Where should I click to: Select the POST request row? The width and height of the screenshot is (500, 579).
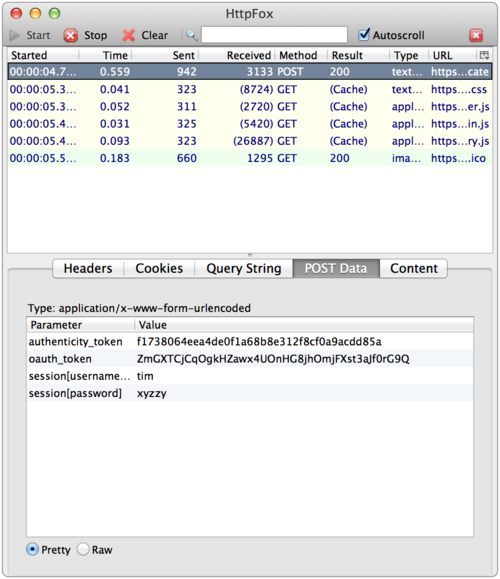pos(250,72)
